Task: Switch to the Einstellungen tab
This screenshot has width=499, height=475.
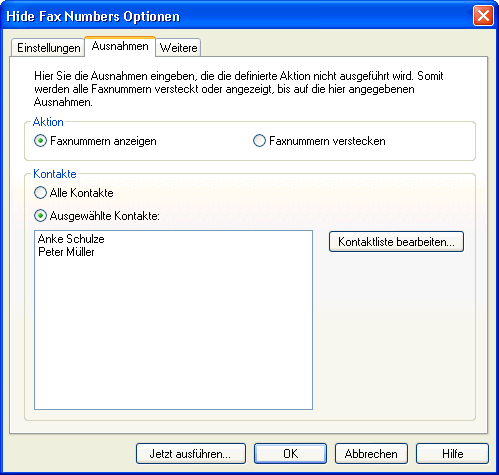Action: (48, 48)
